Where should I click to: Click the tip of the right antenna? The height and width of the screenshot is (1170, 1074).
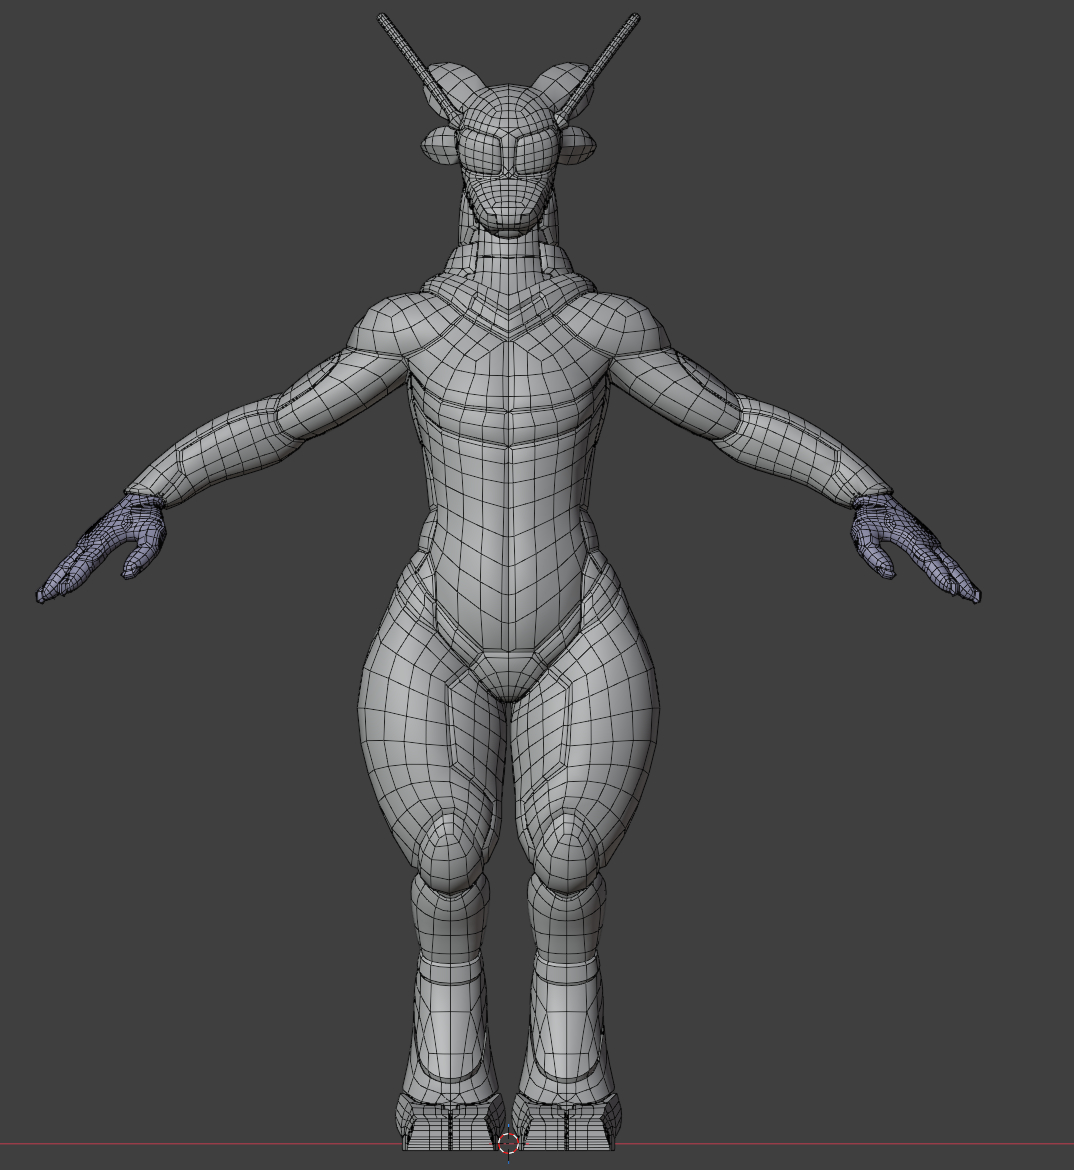pos(635,17)
